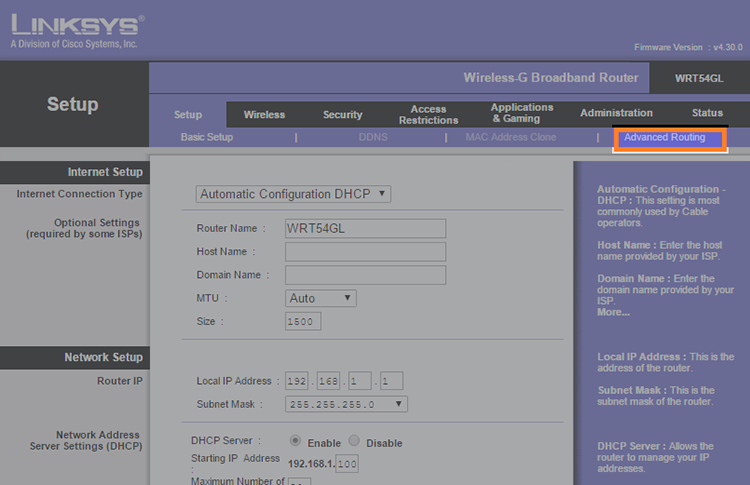750x485 pixels.
Task: Select MAC Address Clone sub-tab
Action: [511, 137]
